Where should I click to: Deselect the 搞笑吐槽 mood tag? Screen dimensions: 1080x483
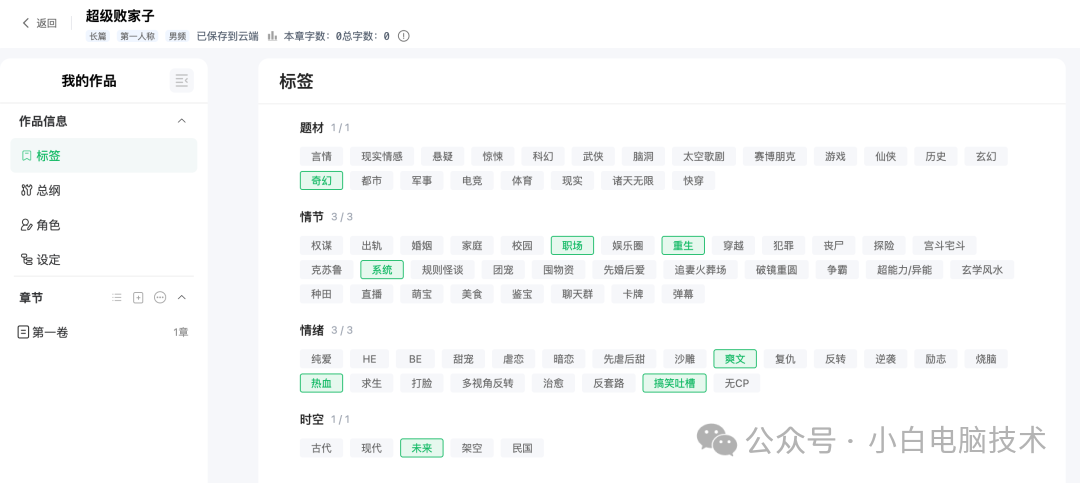674,383
